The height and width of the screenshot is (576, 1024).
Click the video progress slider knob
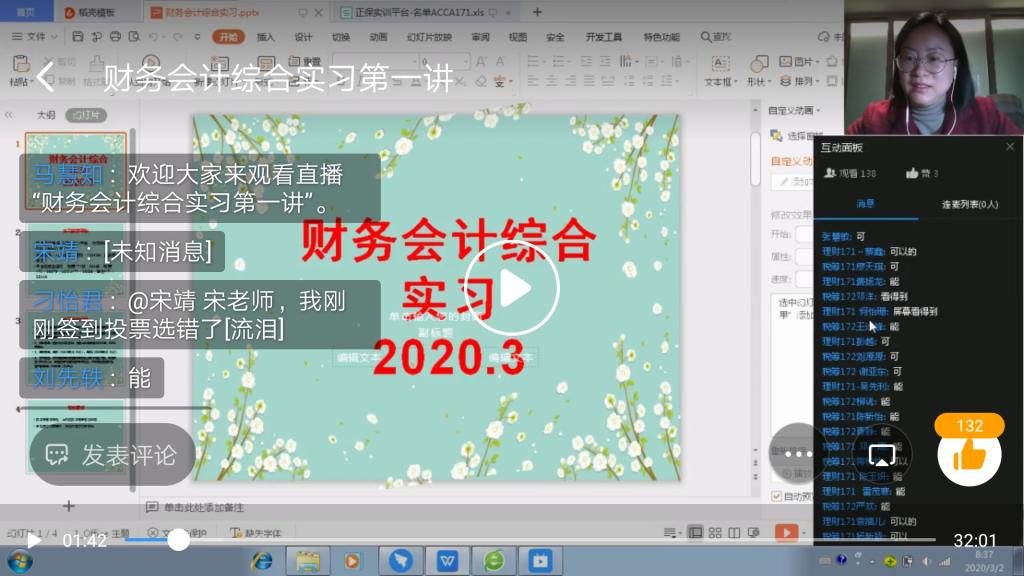click(x=178, y=540)
